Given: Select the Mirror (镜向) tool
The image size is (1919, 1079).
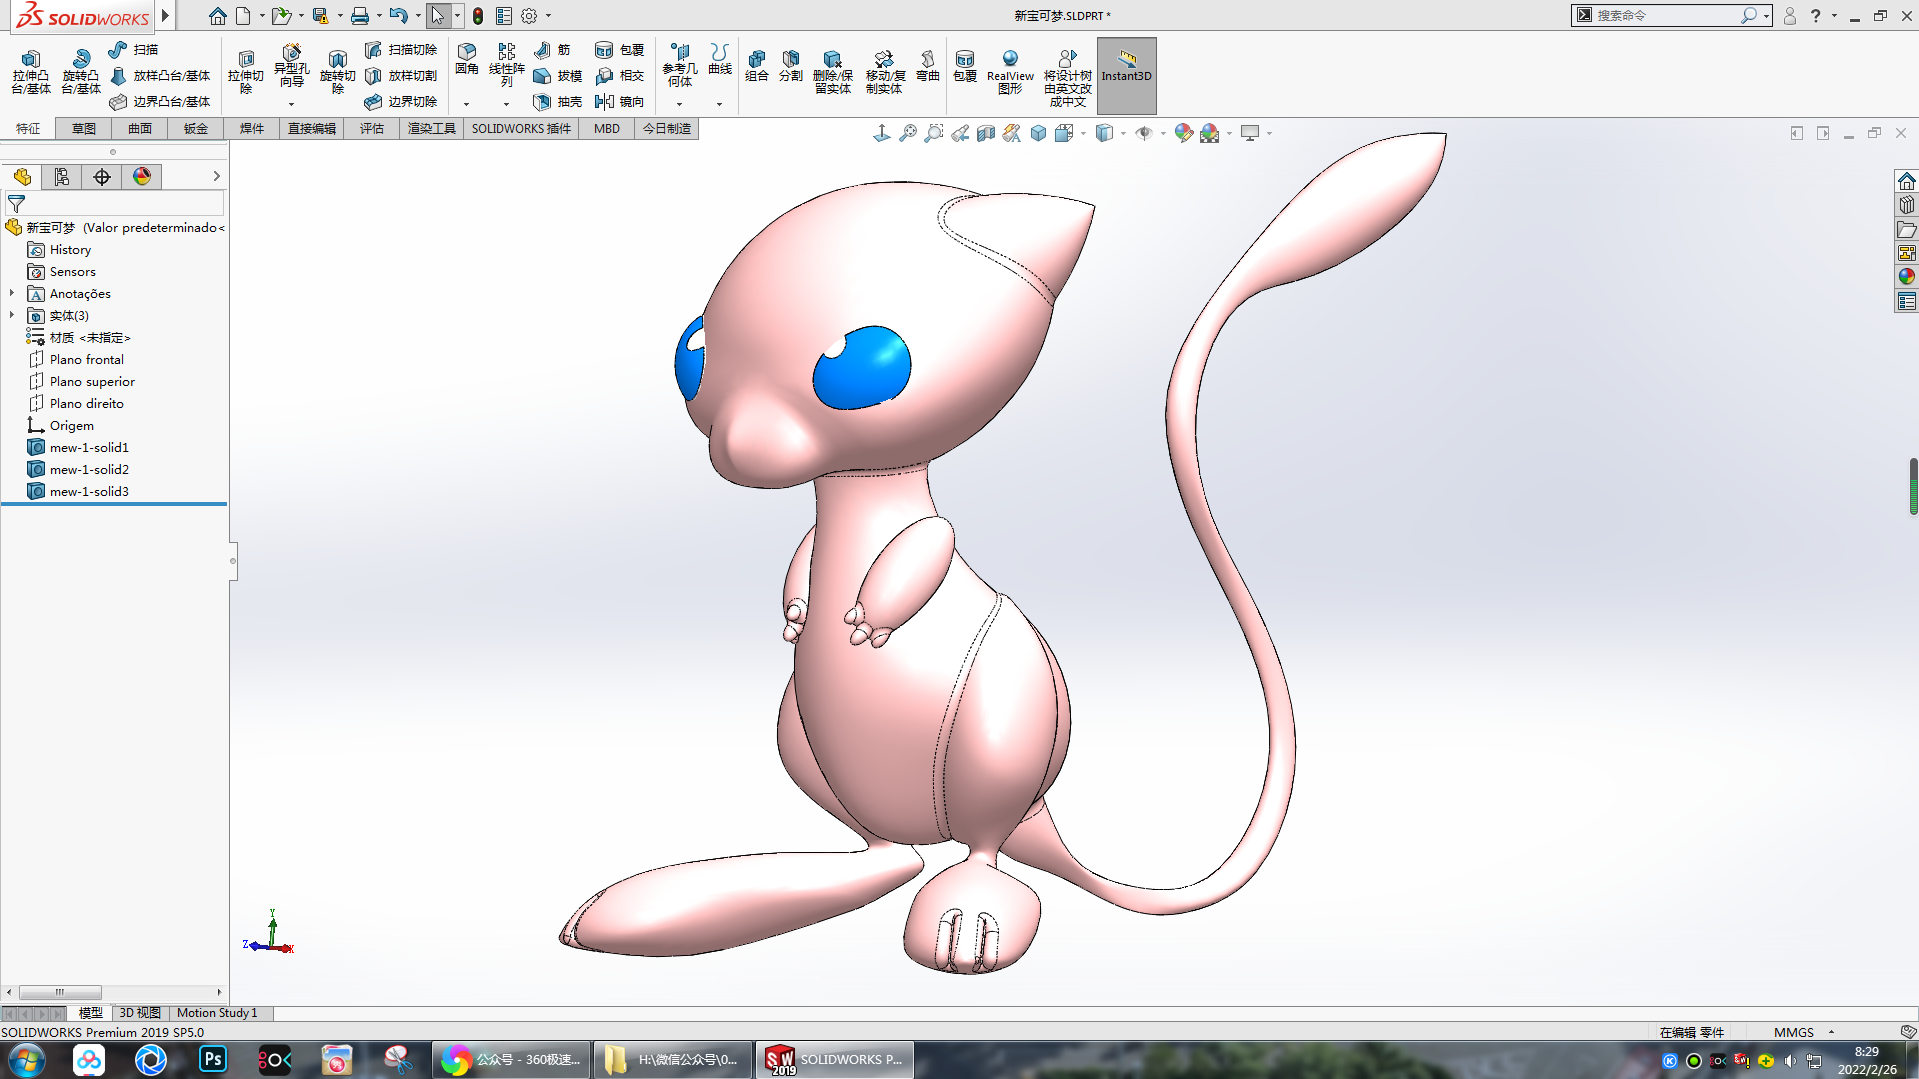Looking at the screenshot, I should click(619, 101).
